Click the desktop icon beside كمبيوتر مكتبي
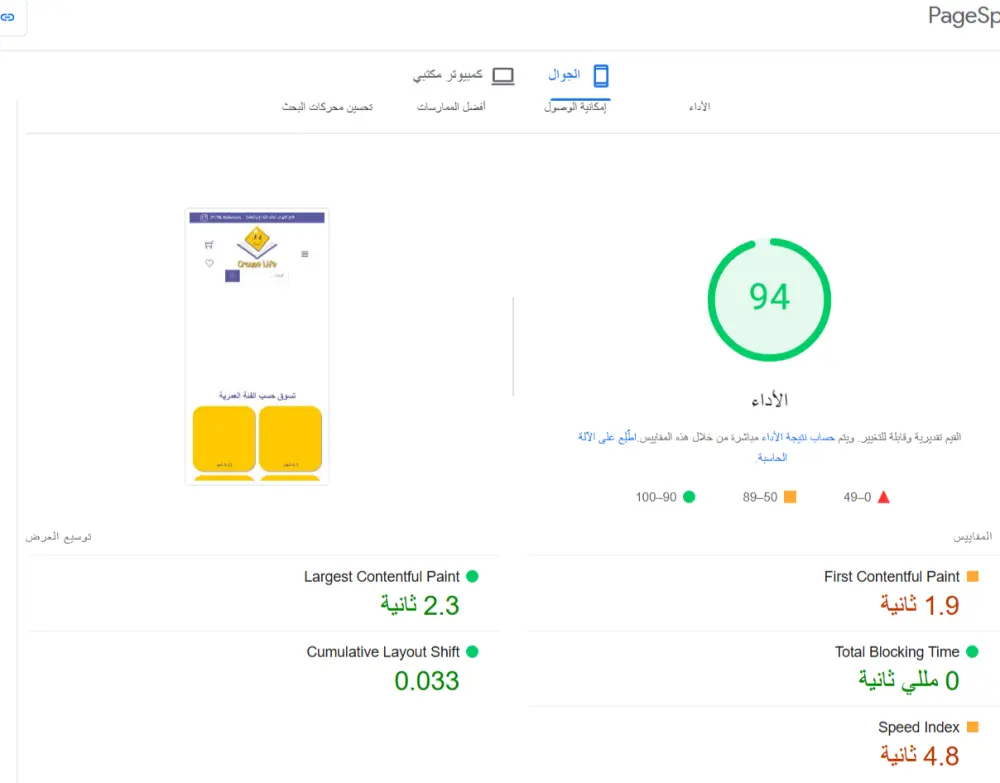The width and height of the screenshot is (1000, 783). (x=504, y=74)
